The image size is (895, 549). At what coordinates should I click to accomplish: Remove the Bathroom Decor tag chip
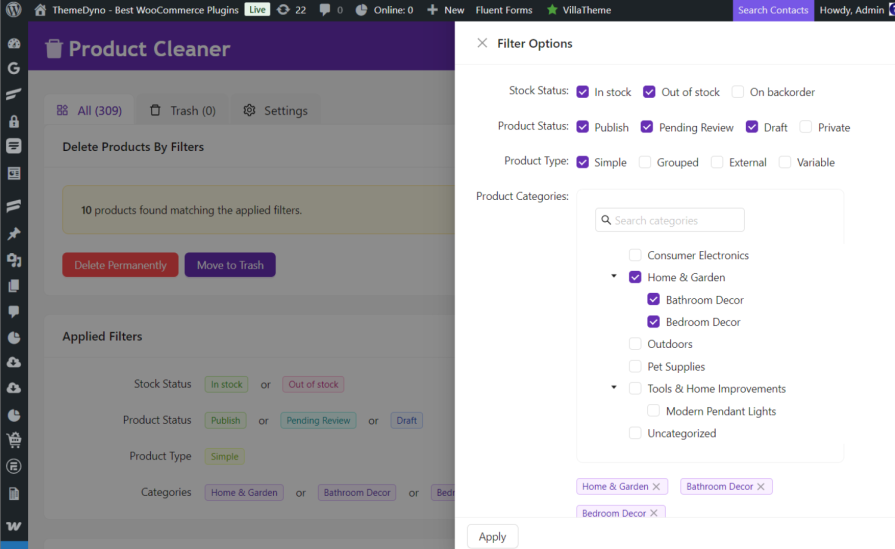[761, 487]
